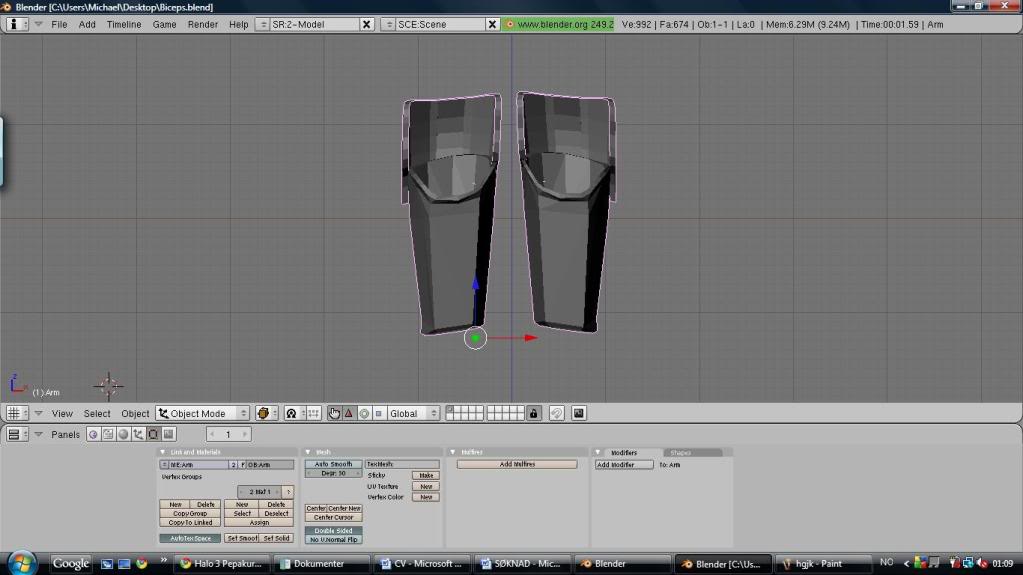Click the proportional edit falloff icon

pos(557,413)
